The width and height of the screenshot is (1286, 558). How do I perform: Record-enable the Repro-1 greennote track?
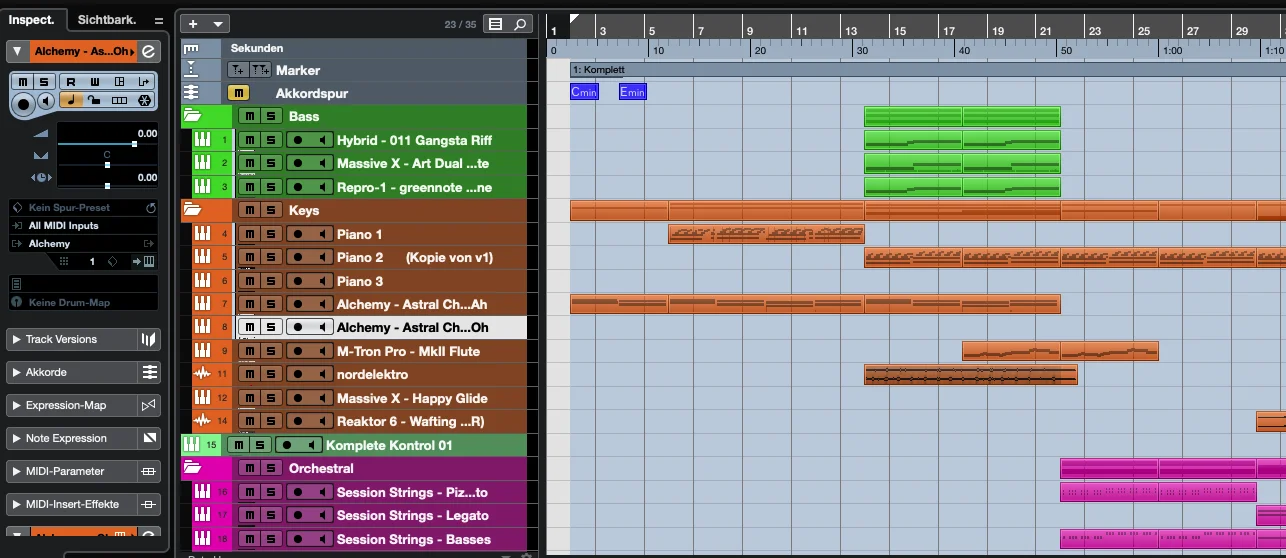(x=298, y=187)
